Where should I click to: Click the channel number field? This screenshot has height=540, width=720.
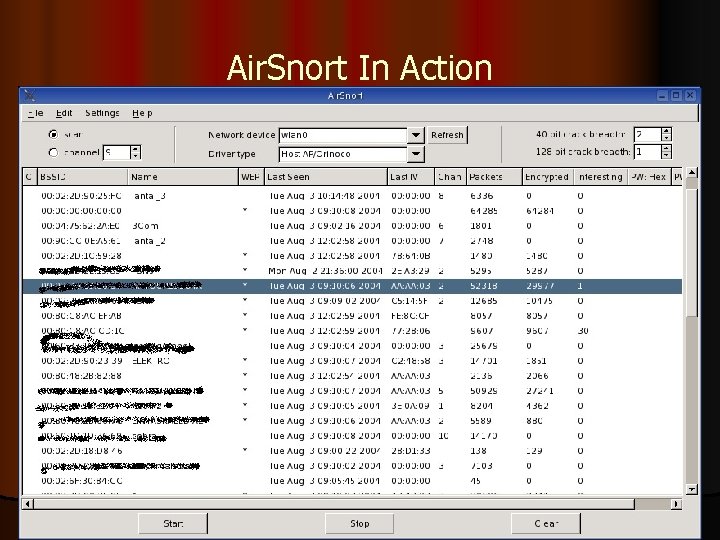(117, 152)
